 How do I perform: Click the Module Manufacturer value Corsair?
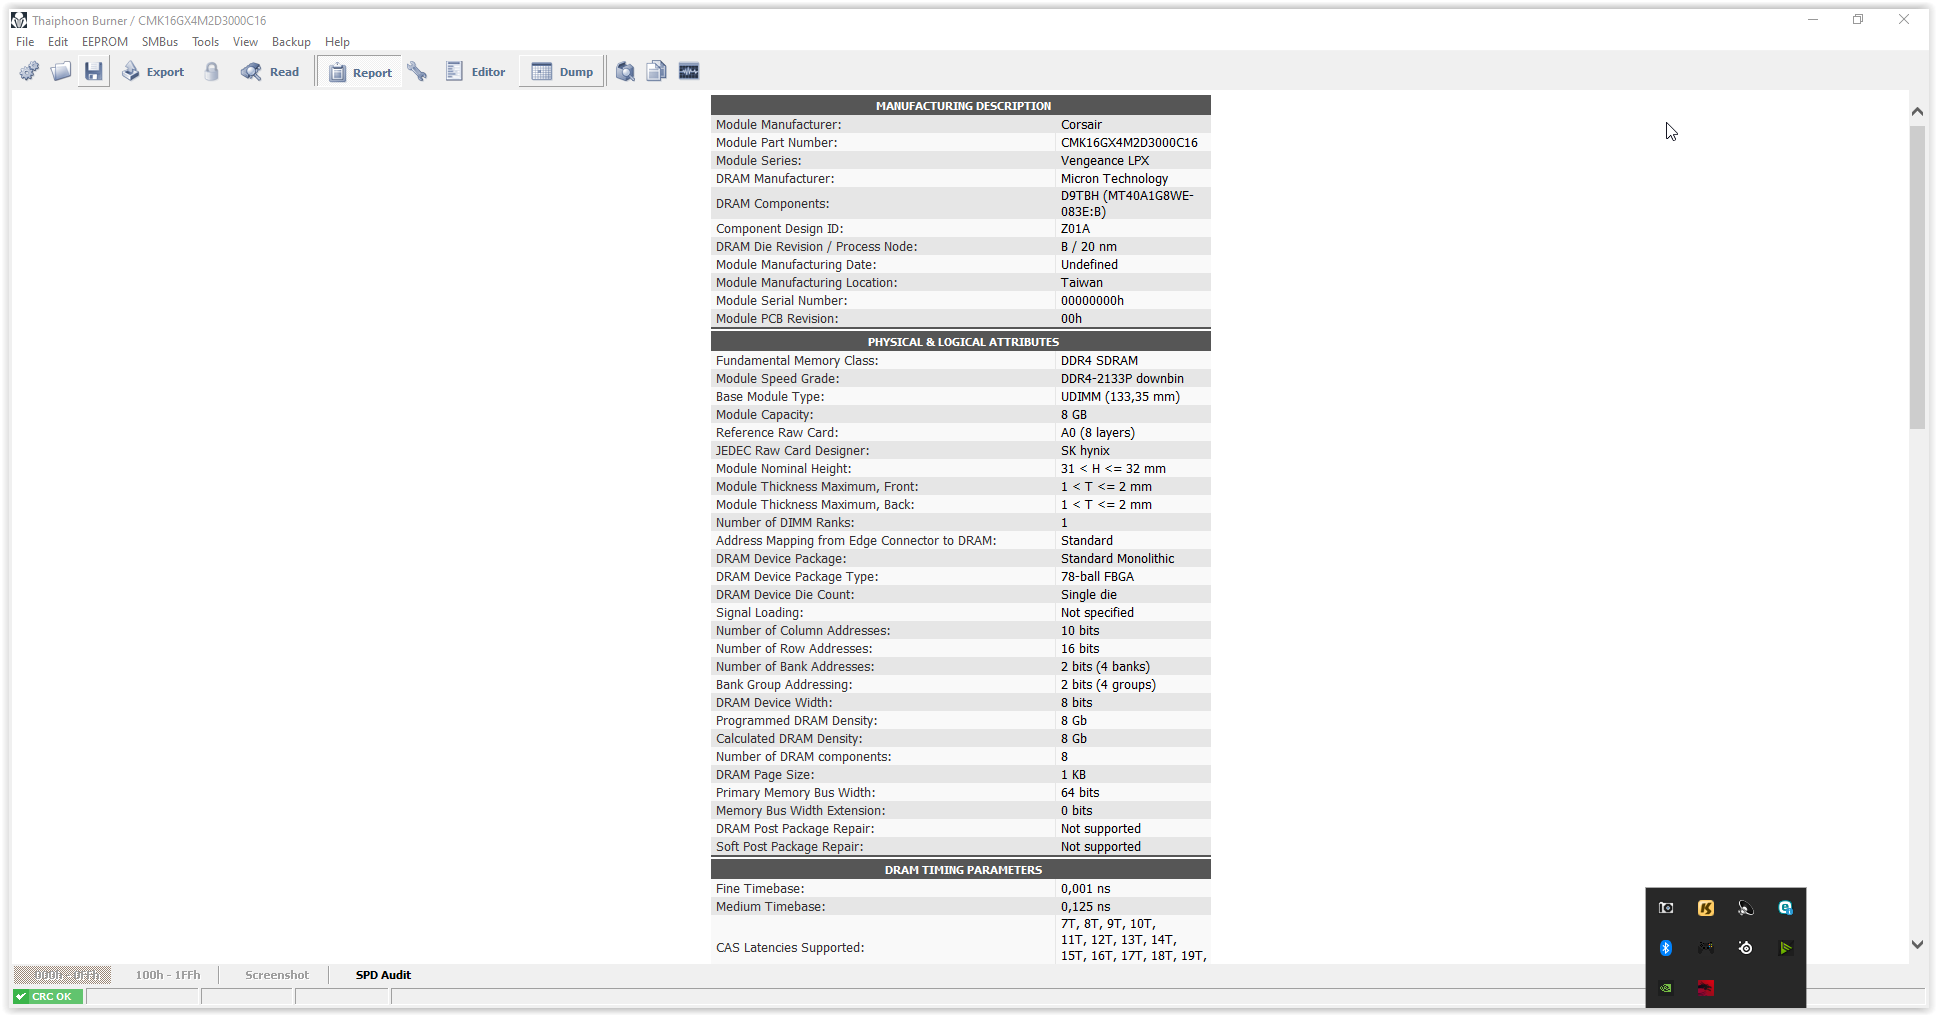(x=1081, y=125)
